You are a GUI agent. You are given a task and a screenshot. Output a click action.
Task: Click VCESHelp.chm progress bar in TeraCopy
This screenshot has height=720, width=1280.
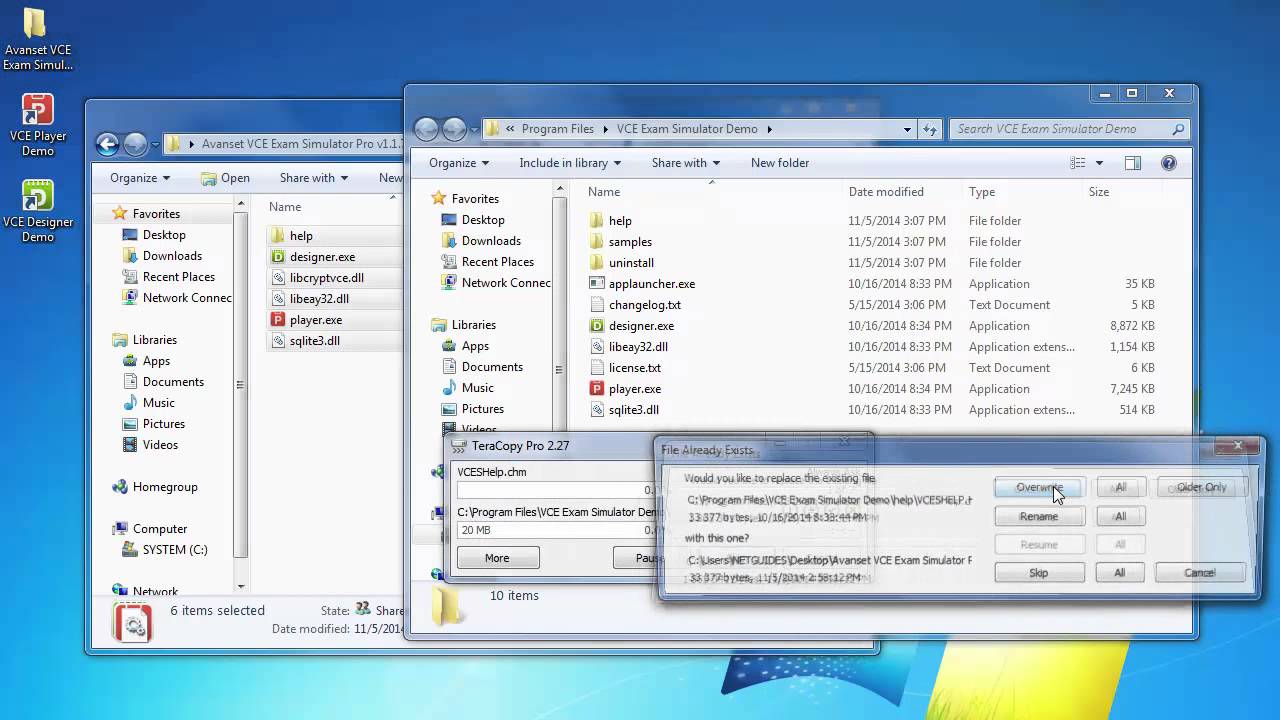556,490
